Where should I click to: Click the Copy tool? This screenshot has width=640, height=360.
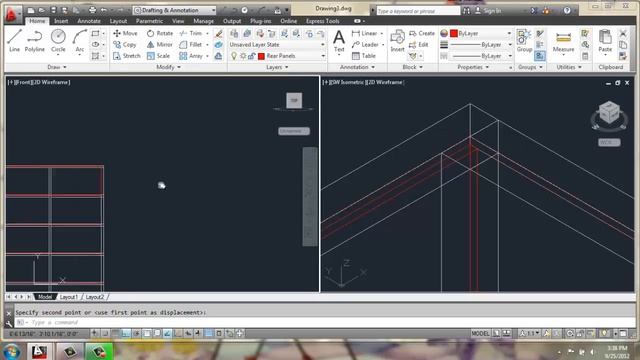point(125,44)
